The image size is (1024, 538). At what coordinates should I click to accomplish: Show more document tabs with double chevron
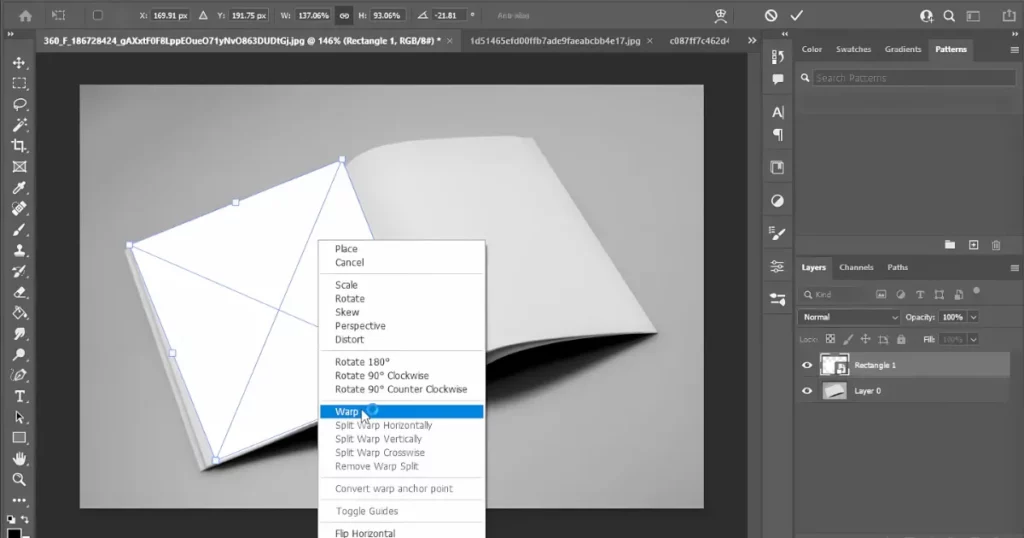pos(752,40)
